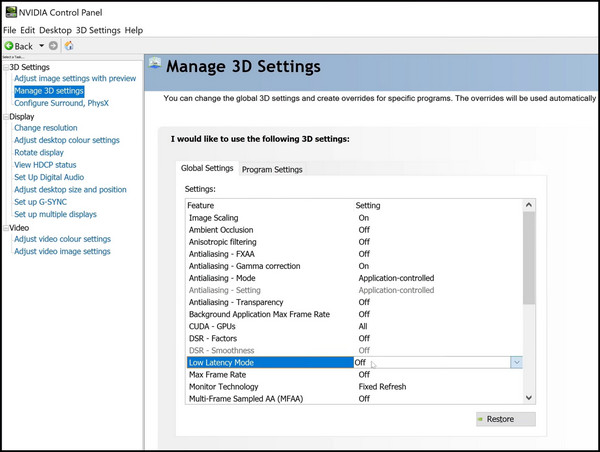Select the Image Scaling row
Screen dimensions: 600x452
click(354, 218)
